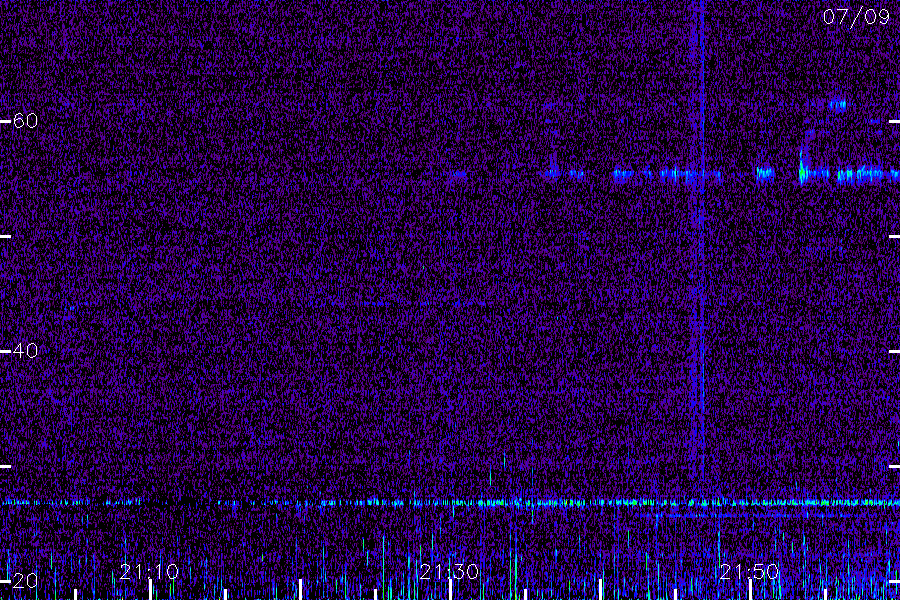This screenshot has height=600, width=900.
Task: Click the 60 frequency axis label
Action: click(25, 121)
